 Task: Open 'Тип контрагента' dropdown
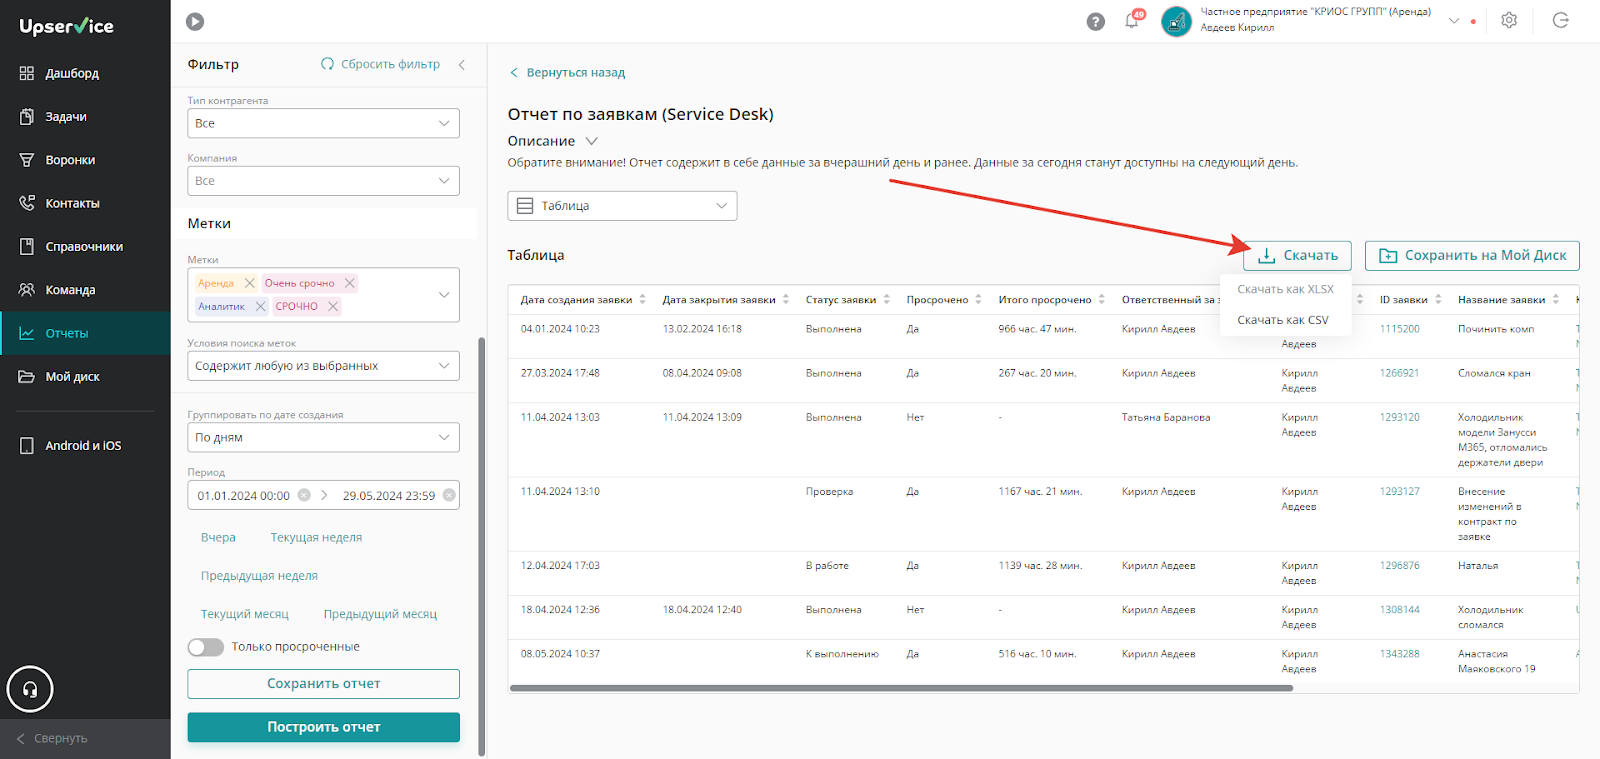[x=323, y=123]
